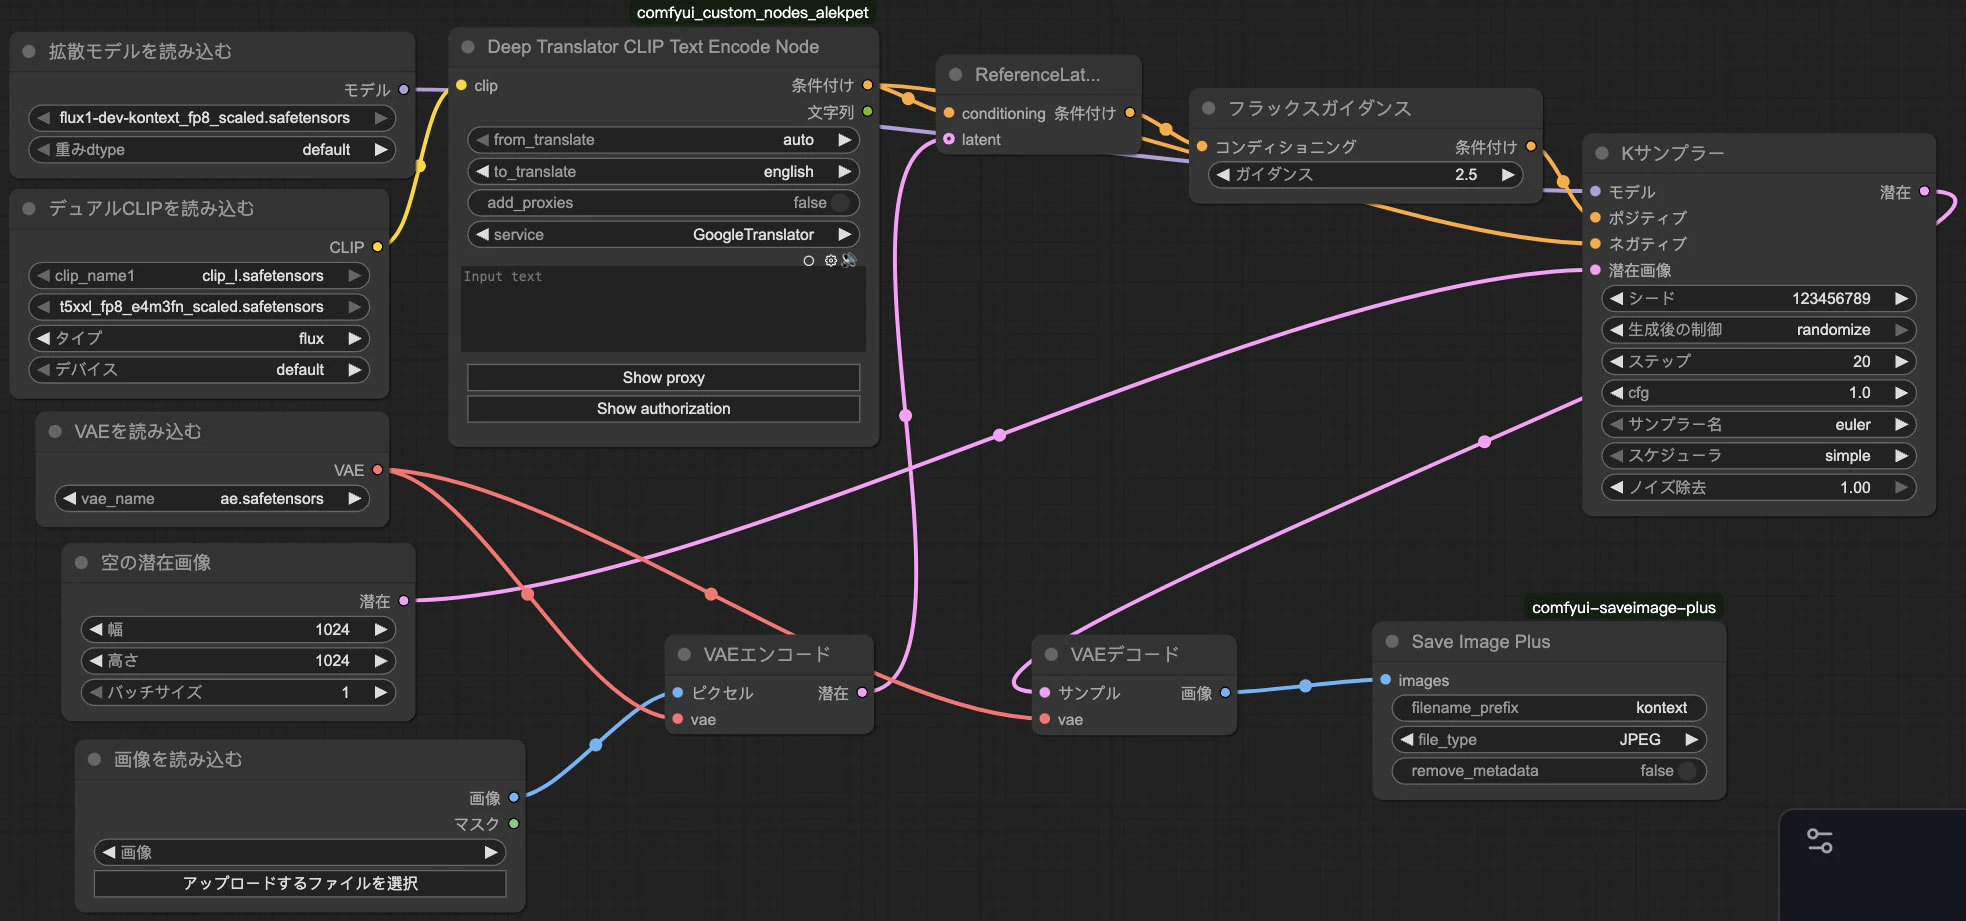Image resolution: width=1966 pixels, height=921 pixels.
Task: Collapse the フラックスガイダンス node via its title dot
Action: [1208, 108]
